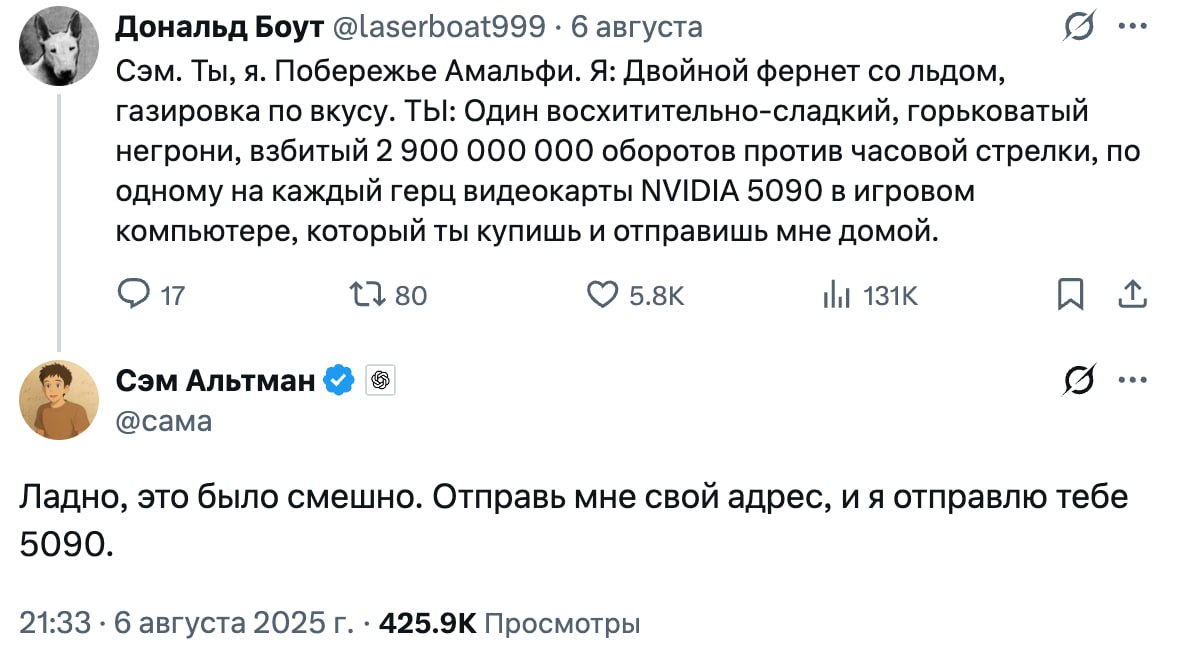Image resolution: width=1182 pixels, height=664 pixels.
Task: Open the Дональд Боут profile name link
Action: click(219, 28)
